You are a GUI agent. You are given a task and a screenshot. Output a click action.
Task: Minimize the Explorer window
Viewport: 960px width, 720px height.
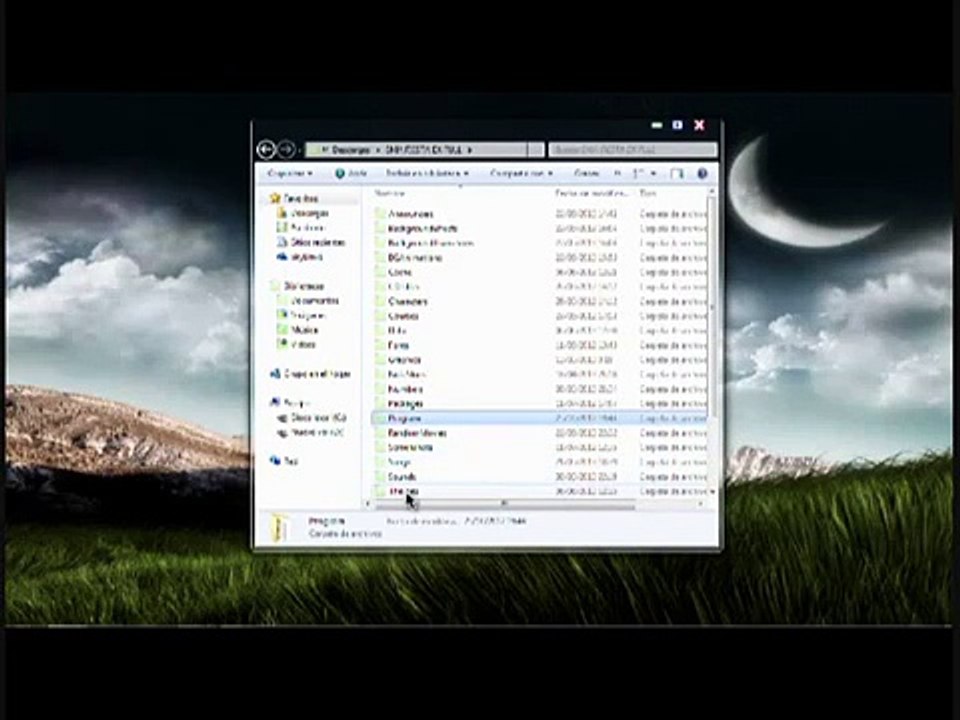coord(658,125)
